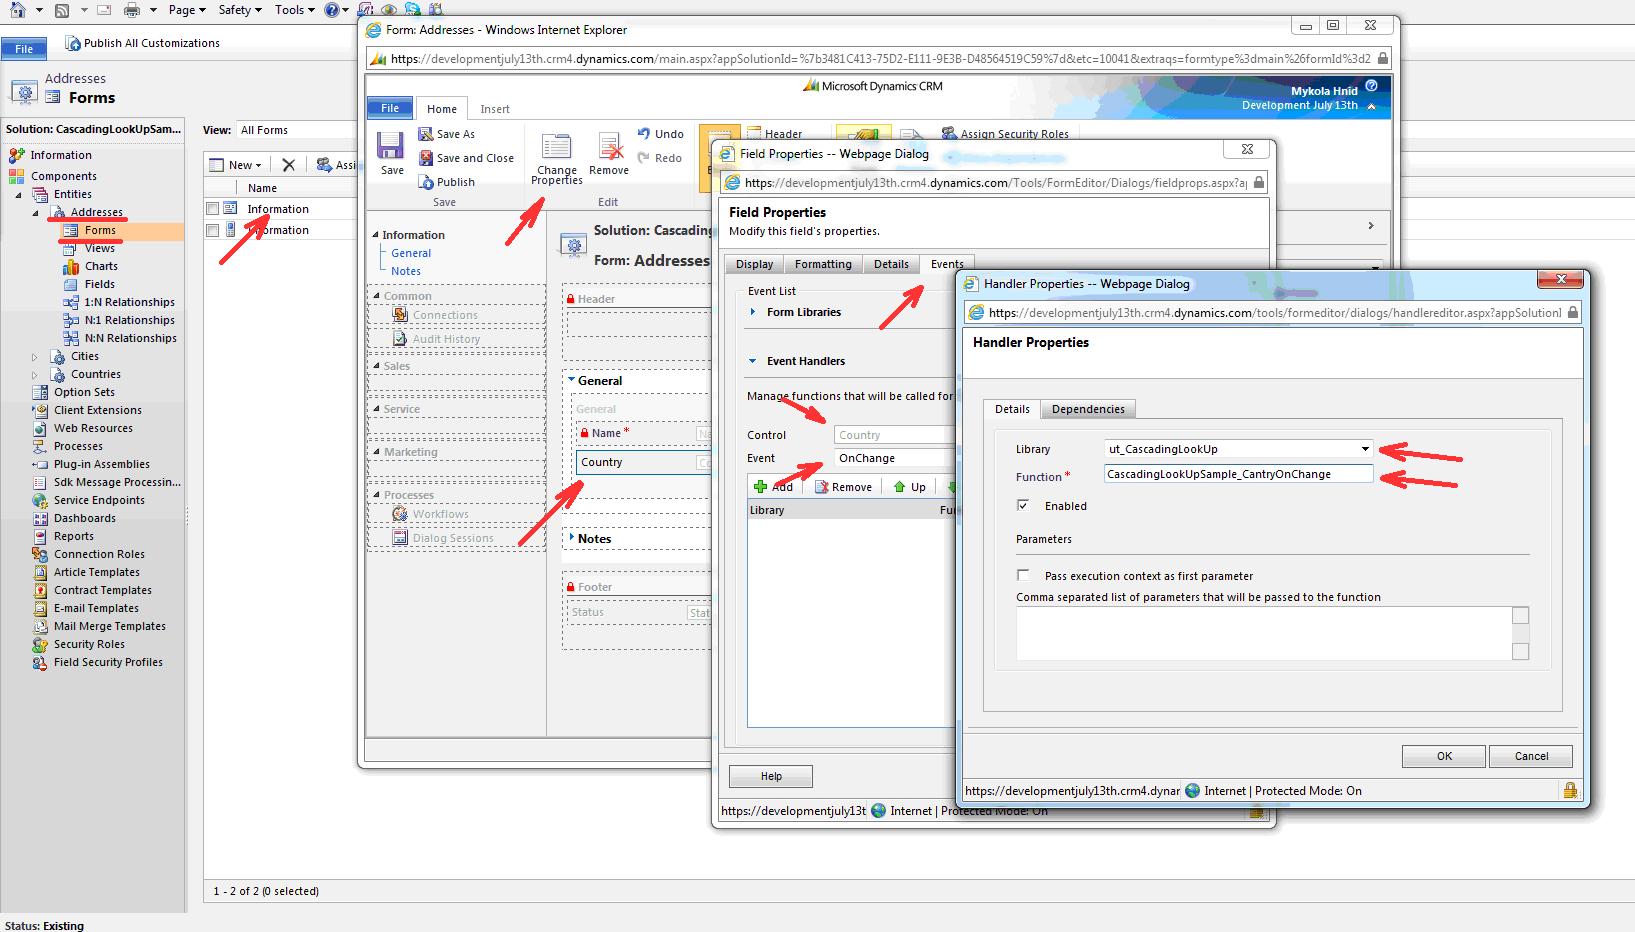Expand the Cities entity in the tree
The height and width of the screenshot is (932, 1635).
point(33,355)
